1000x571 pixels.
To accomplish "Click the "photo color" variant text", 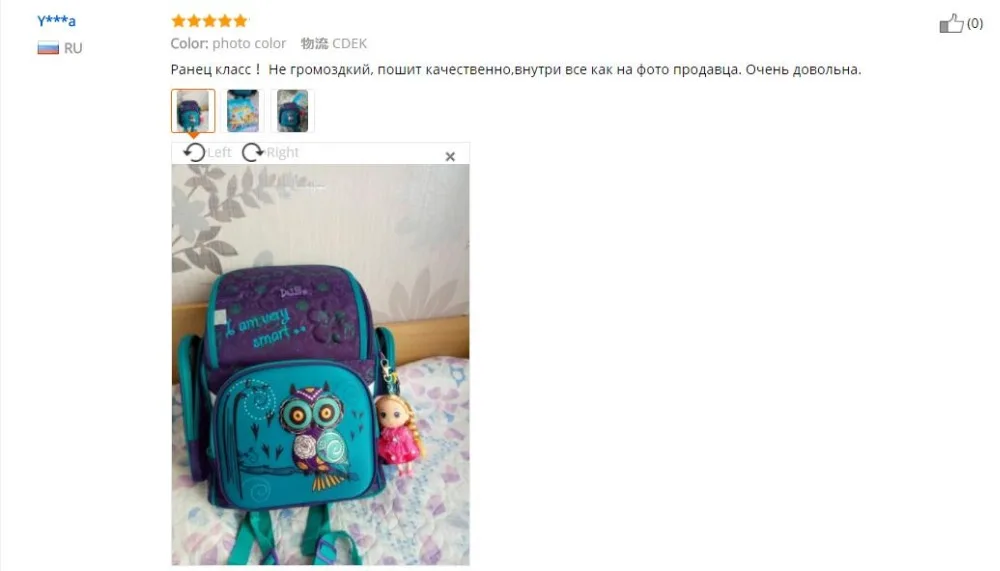I will pyautogui.click(x=249, y=43).
